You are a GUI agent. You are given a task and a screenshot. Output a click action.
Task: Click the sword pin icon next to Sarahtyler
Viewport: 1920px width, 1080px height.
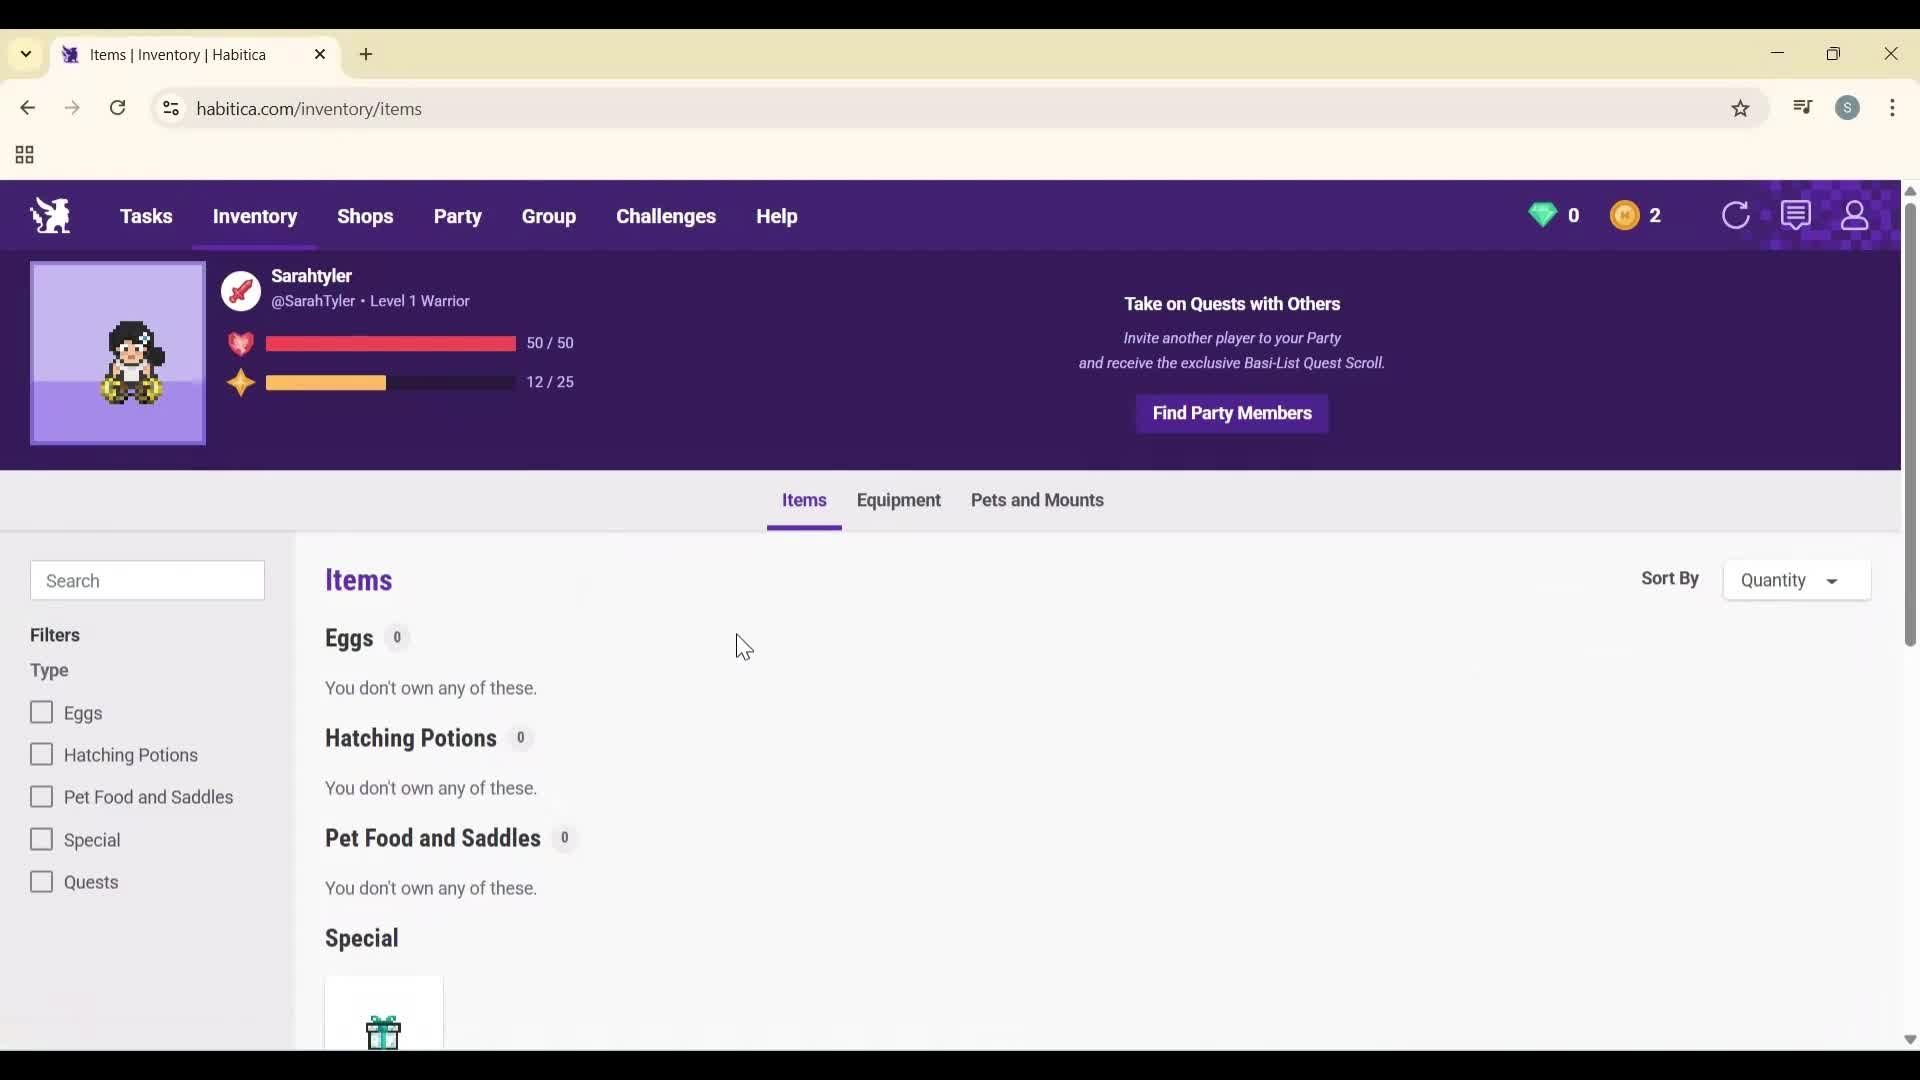[x=240, y=290]
